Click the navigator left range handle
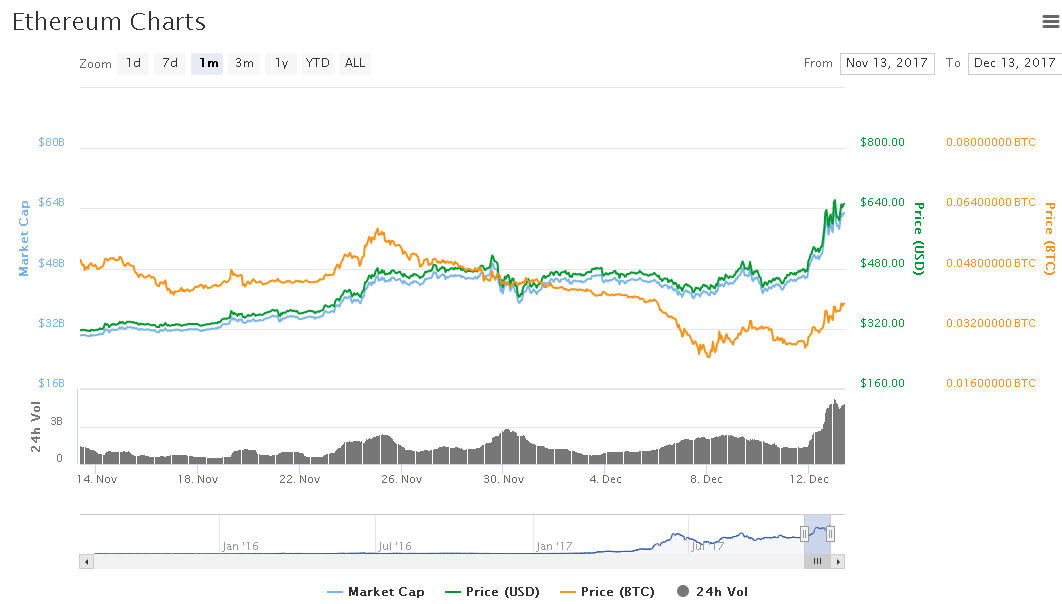1062x604 pixels. (805, 534)
